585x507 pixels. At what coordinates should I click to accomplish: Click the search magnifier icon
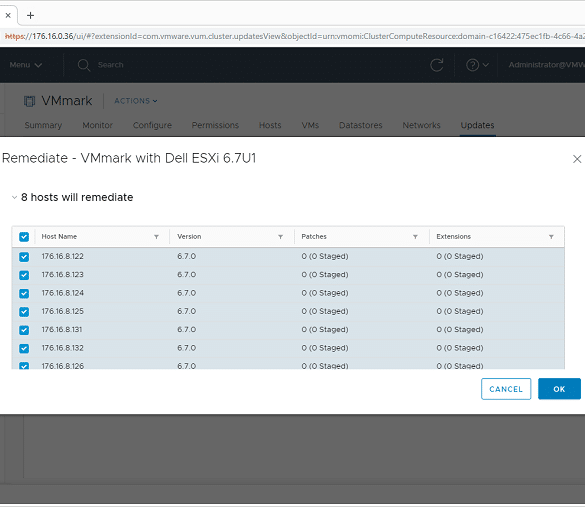(84, 65)
